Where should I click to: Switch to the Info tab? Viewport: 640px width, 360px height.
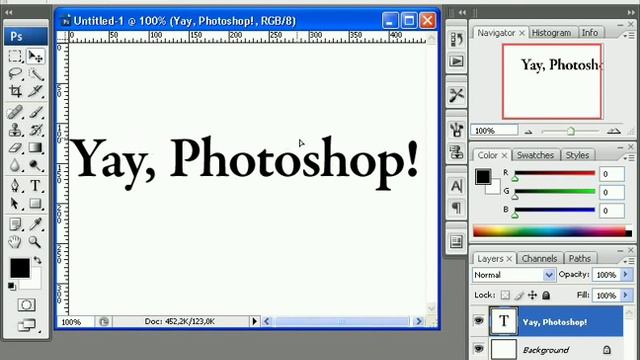pos(589,33)
